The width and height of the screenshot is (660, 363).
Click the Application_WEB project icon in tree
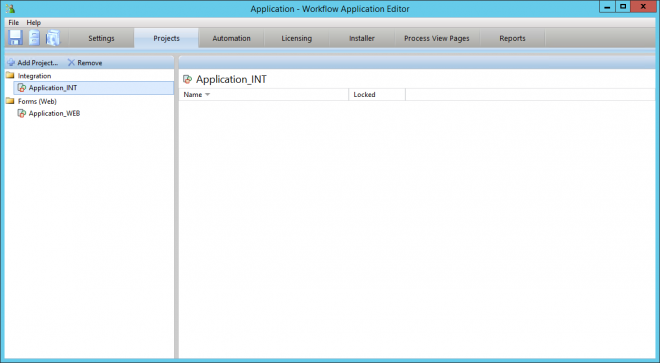coord(21,113)
